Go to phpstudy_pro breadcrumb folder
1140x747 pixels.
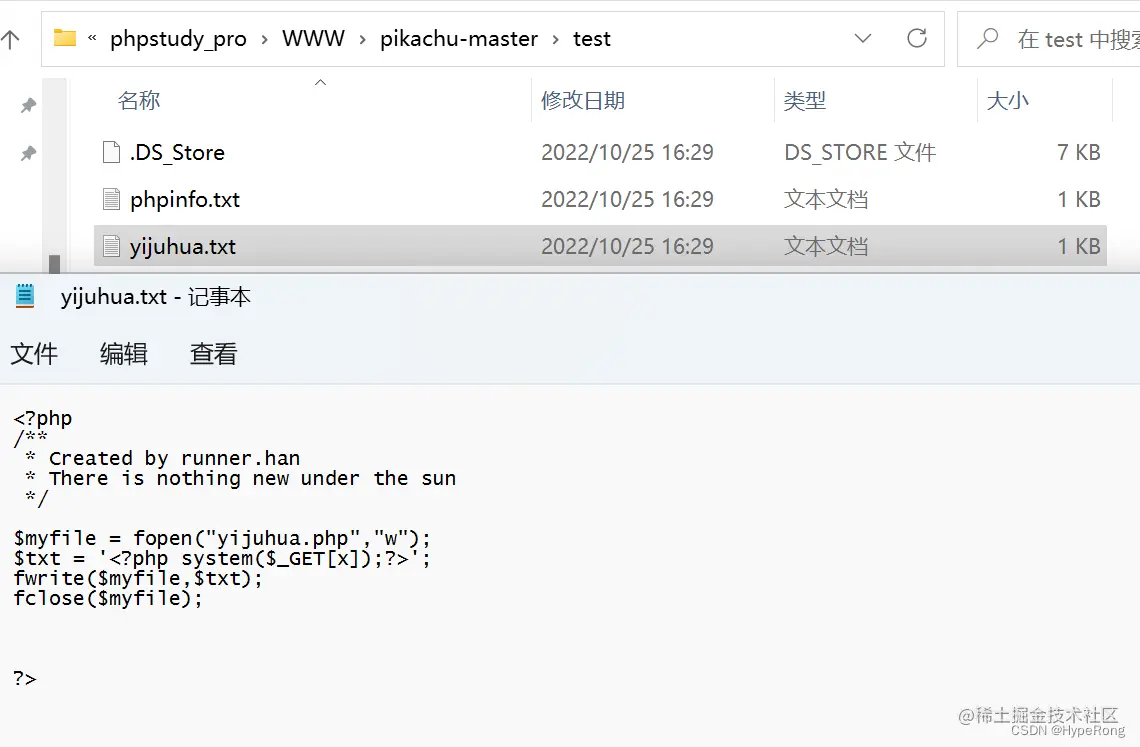pos(178,39)
